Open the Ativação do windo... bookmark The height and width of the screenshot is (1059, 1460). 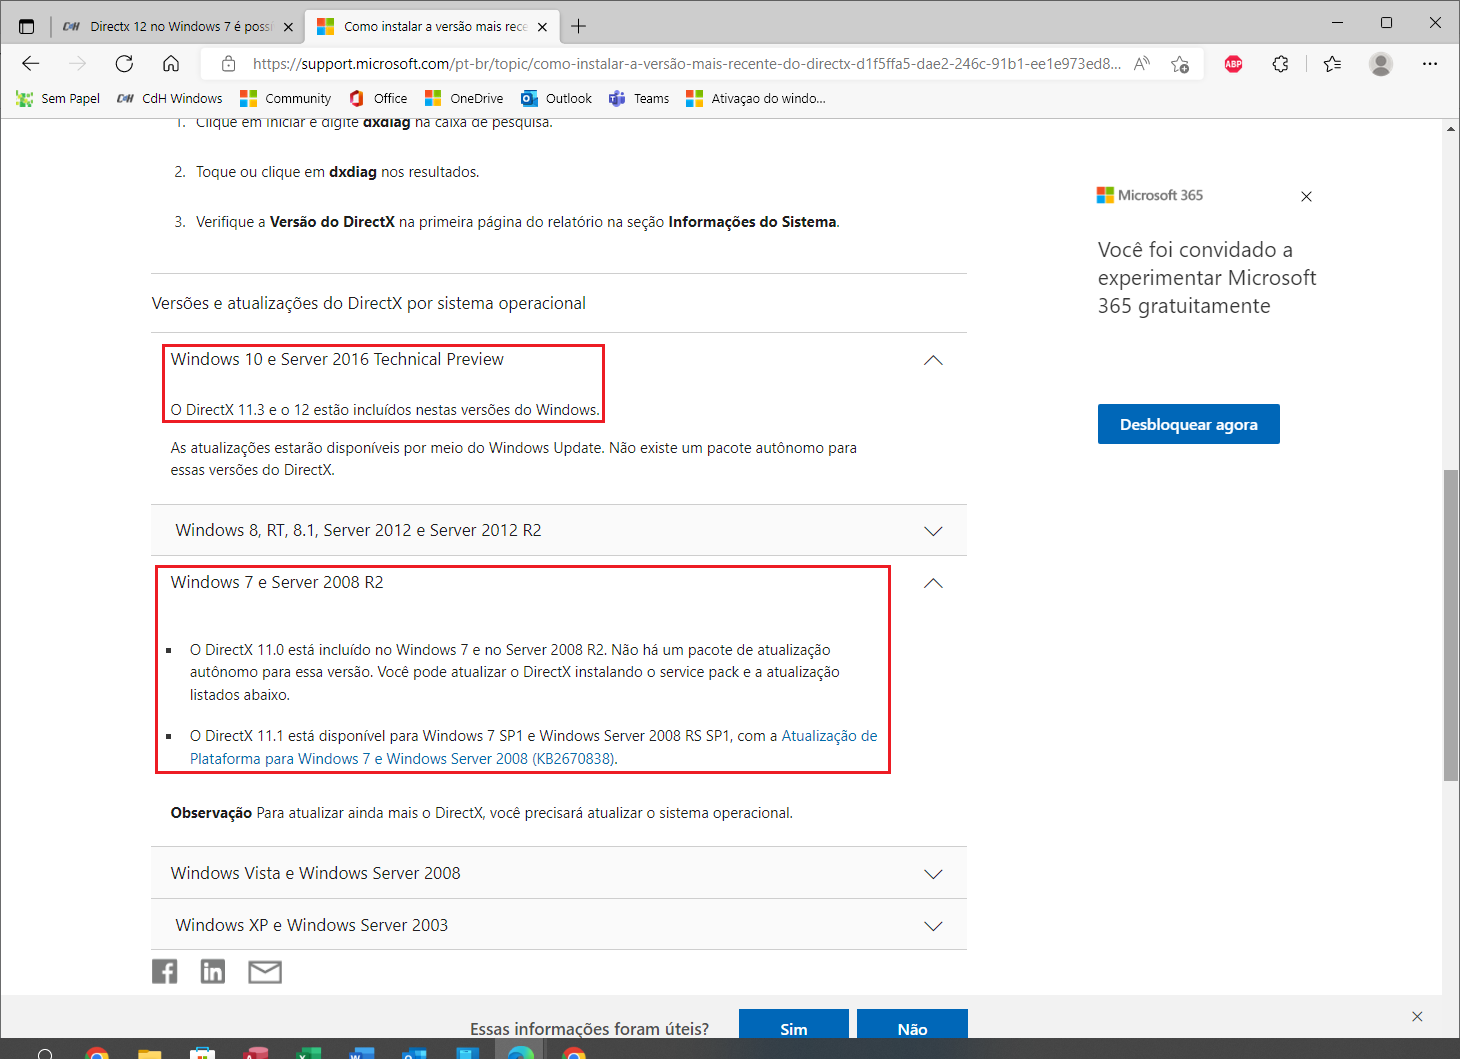756,99
